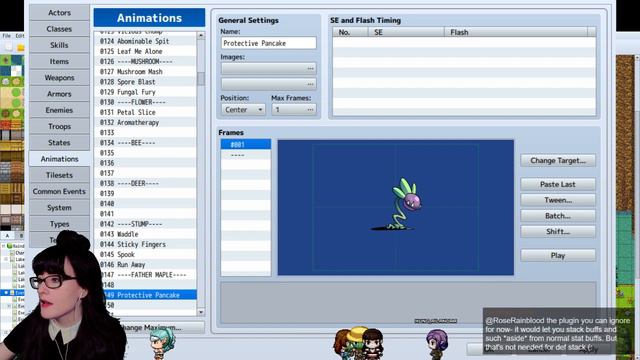Open first Images file picker ellipsis

(311, 69)
